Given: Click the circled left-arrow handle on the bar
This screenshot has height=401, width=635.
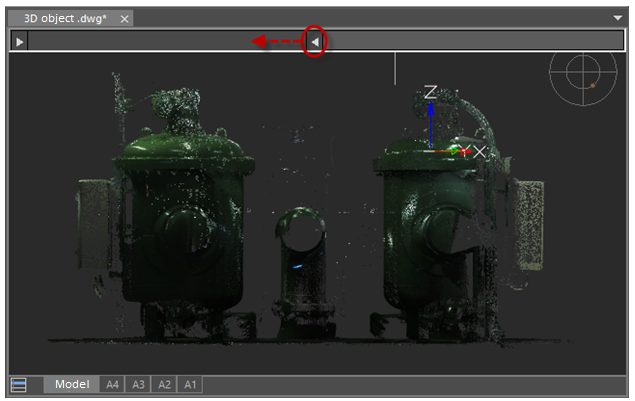Looking at the screenshot, I should [x=314, y=42].
